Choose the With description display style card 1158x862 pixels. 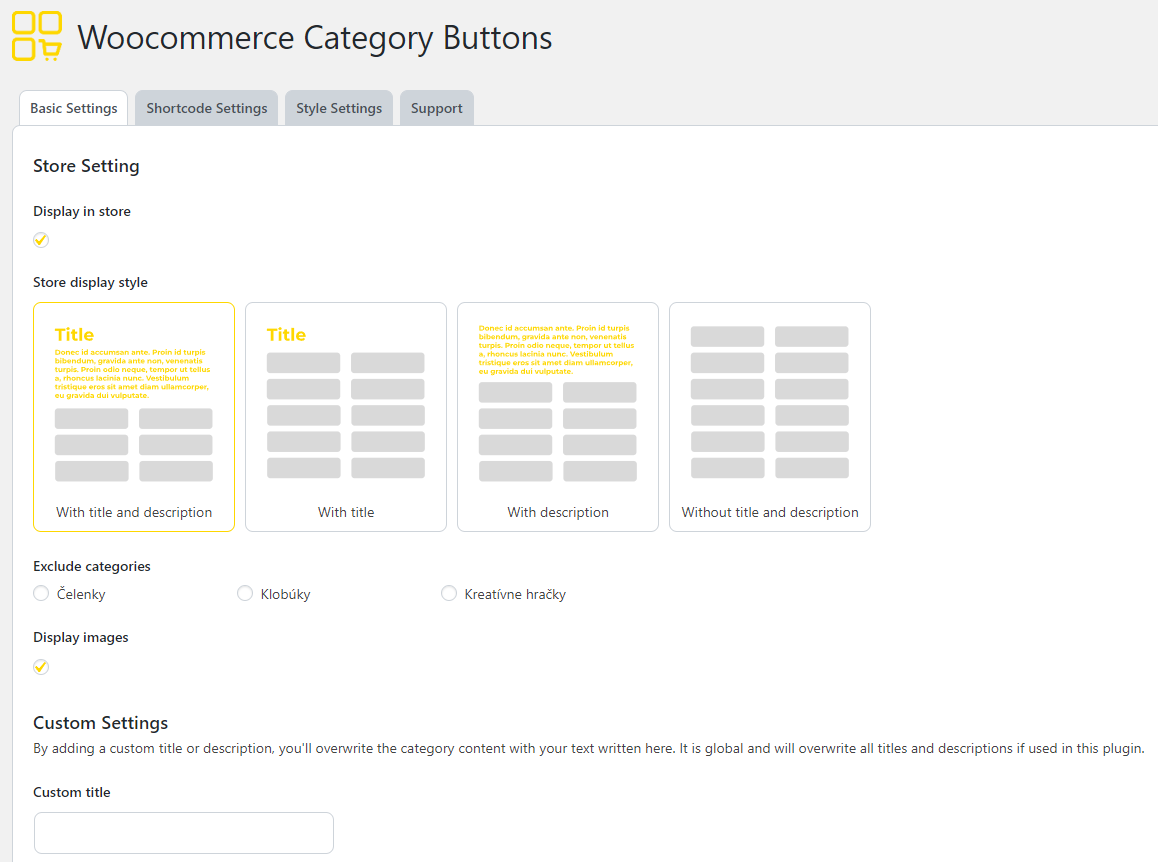tap(558, 417)
